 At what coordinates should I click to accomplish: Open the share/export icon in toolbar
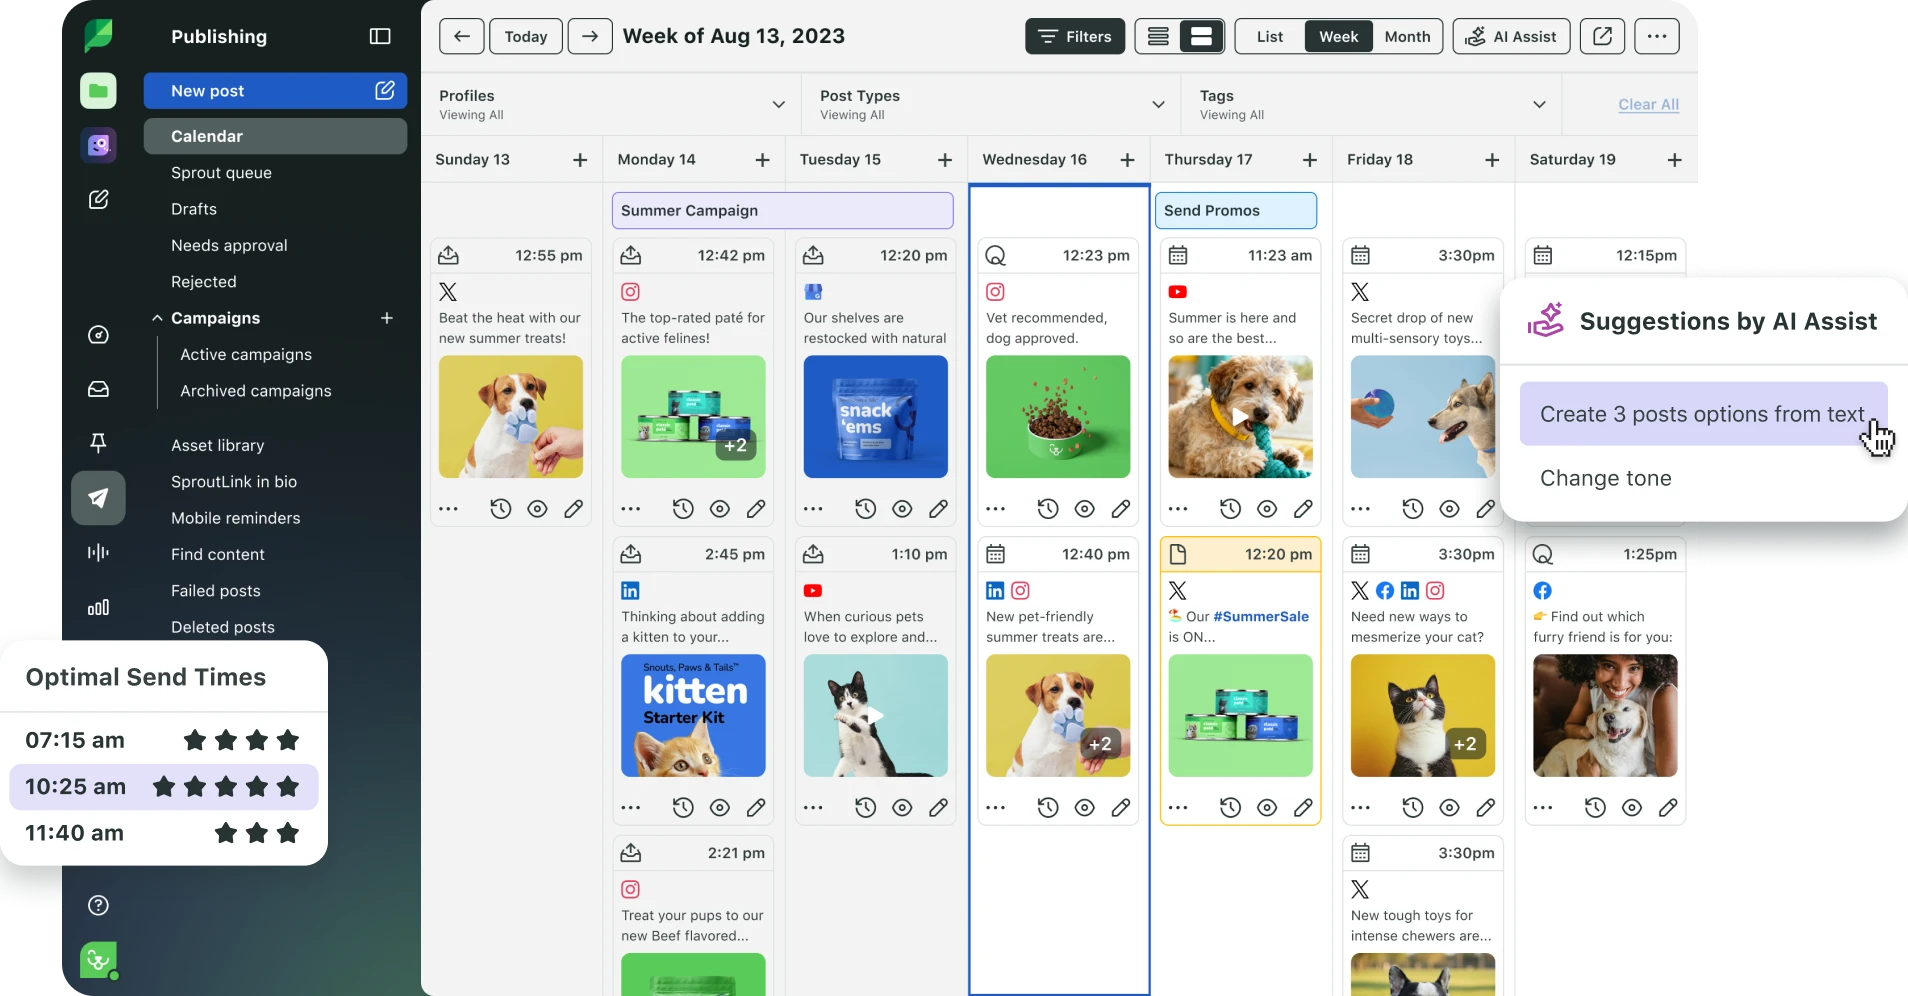(x=1601, y=37)
